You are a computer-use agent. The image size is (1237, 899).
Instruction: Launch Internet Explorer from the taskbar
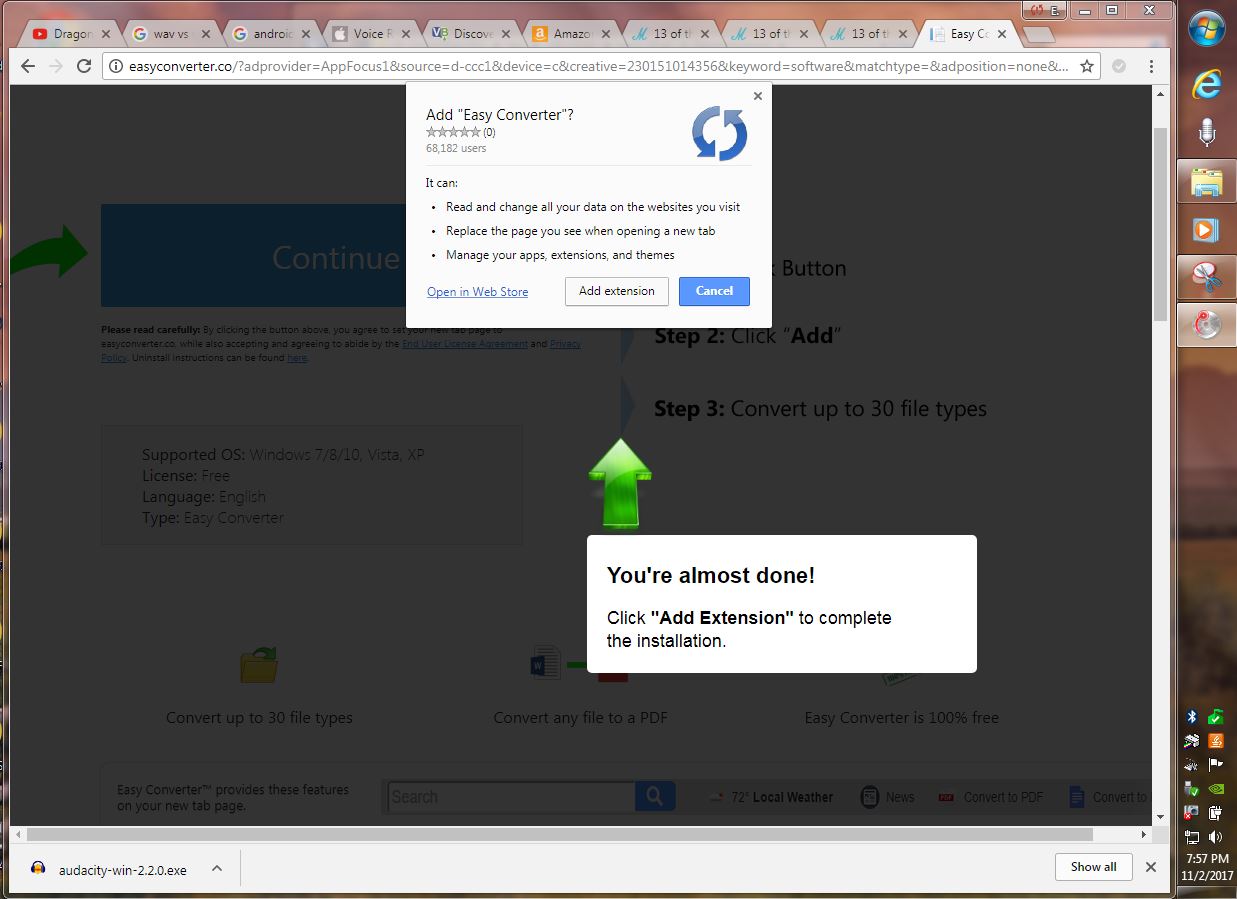tap(1207, 85)
